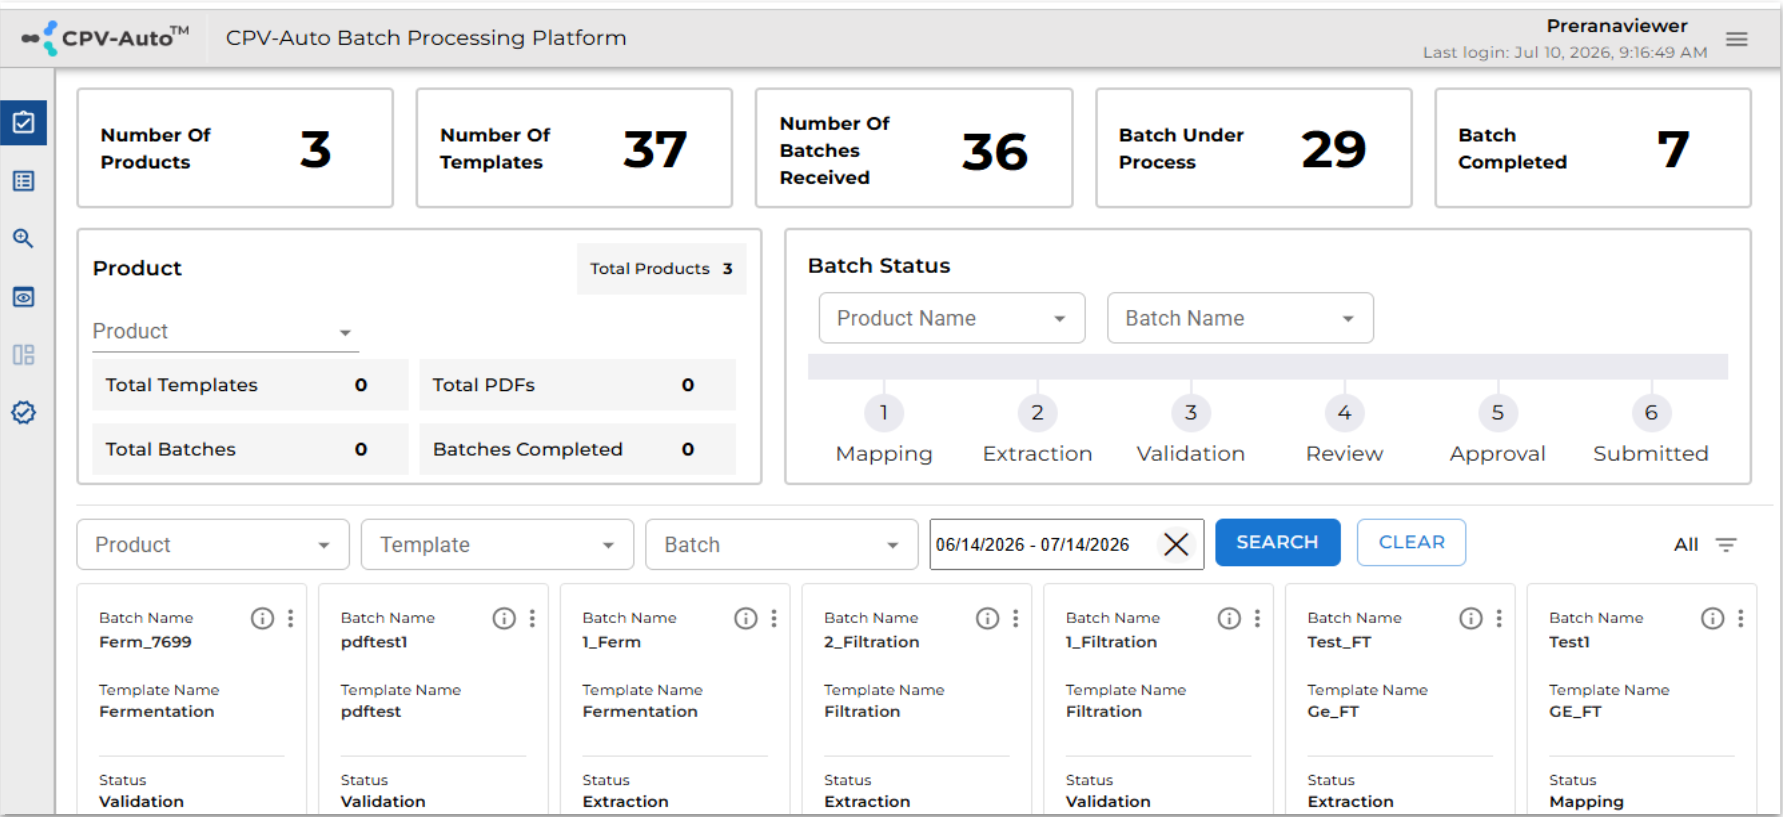The image size is (1783, 817).
Task: Show info for batch 1_Ferm
Action: click(746, 618)
